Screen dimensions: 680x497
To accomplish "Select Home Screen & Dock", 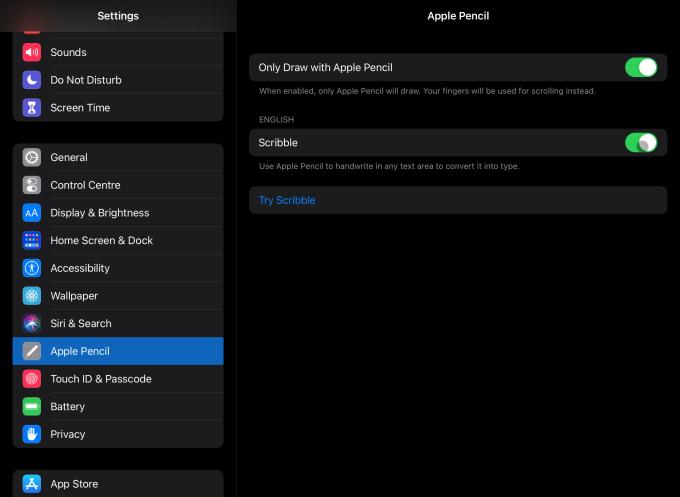I will pyautogui.click(x=118, y=240).
